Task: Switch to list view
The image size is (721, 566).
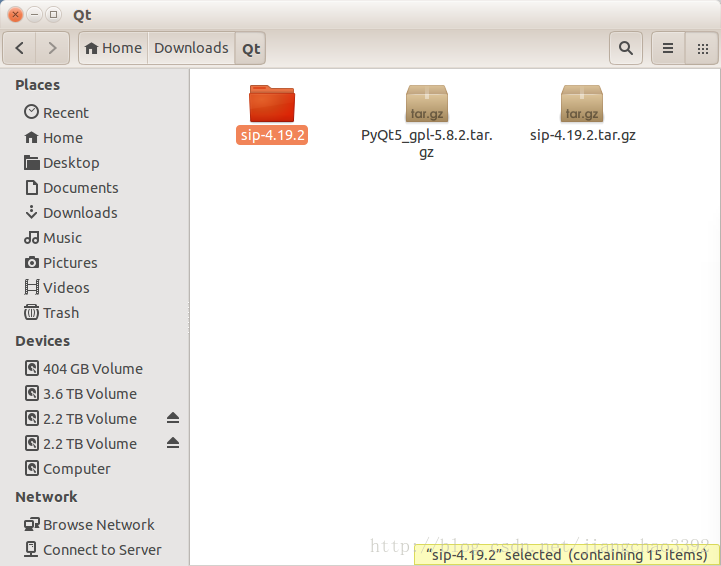Action: point(668,48)
